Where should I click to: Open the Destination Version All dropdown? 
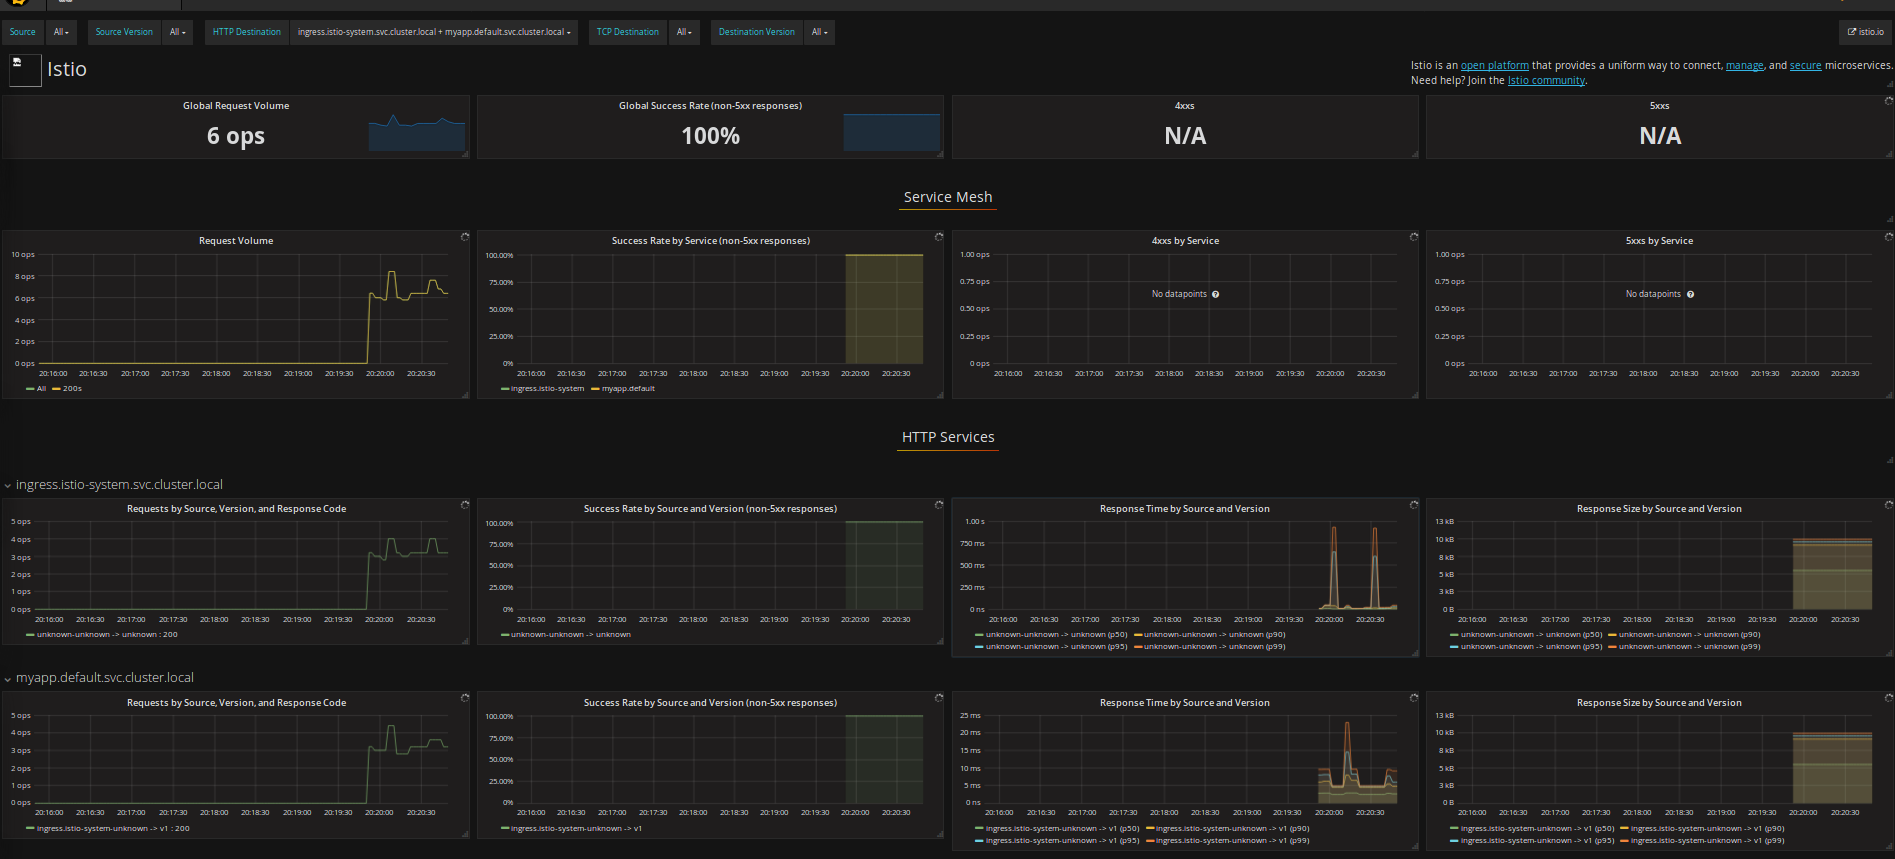819,32
